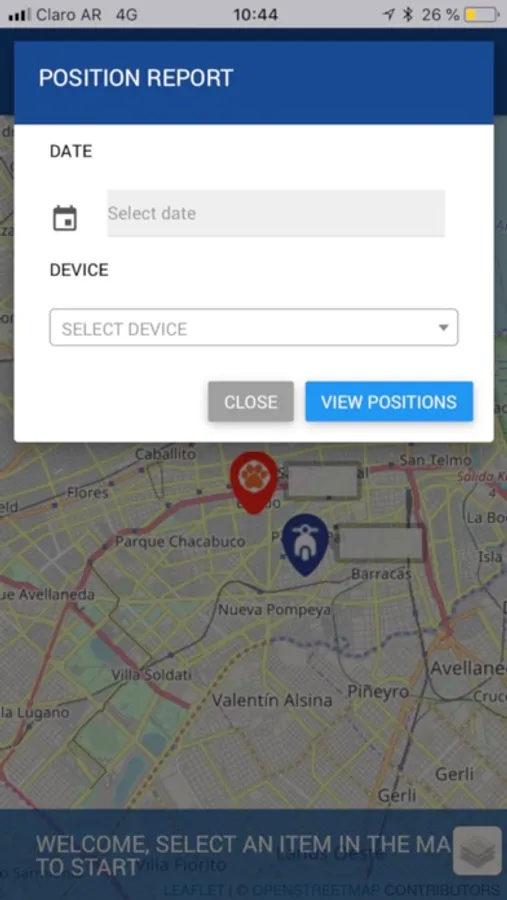This screenshot has height=900, width=507.
Task: Tap the battery icon in status bar
Action: point(482,14)
